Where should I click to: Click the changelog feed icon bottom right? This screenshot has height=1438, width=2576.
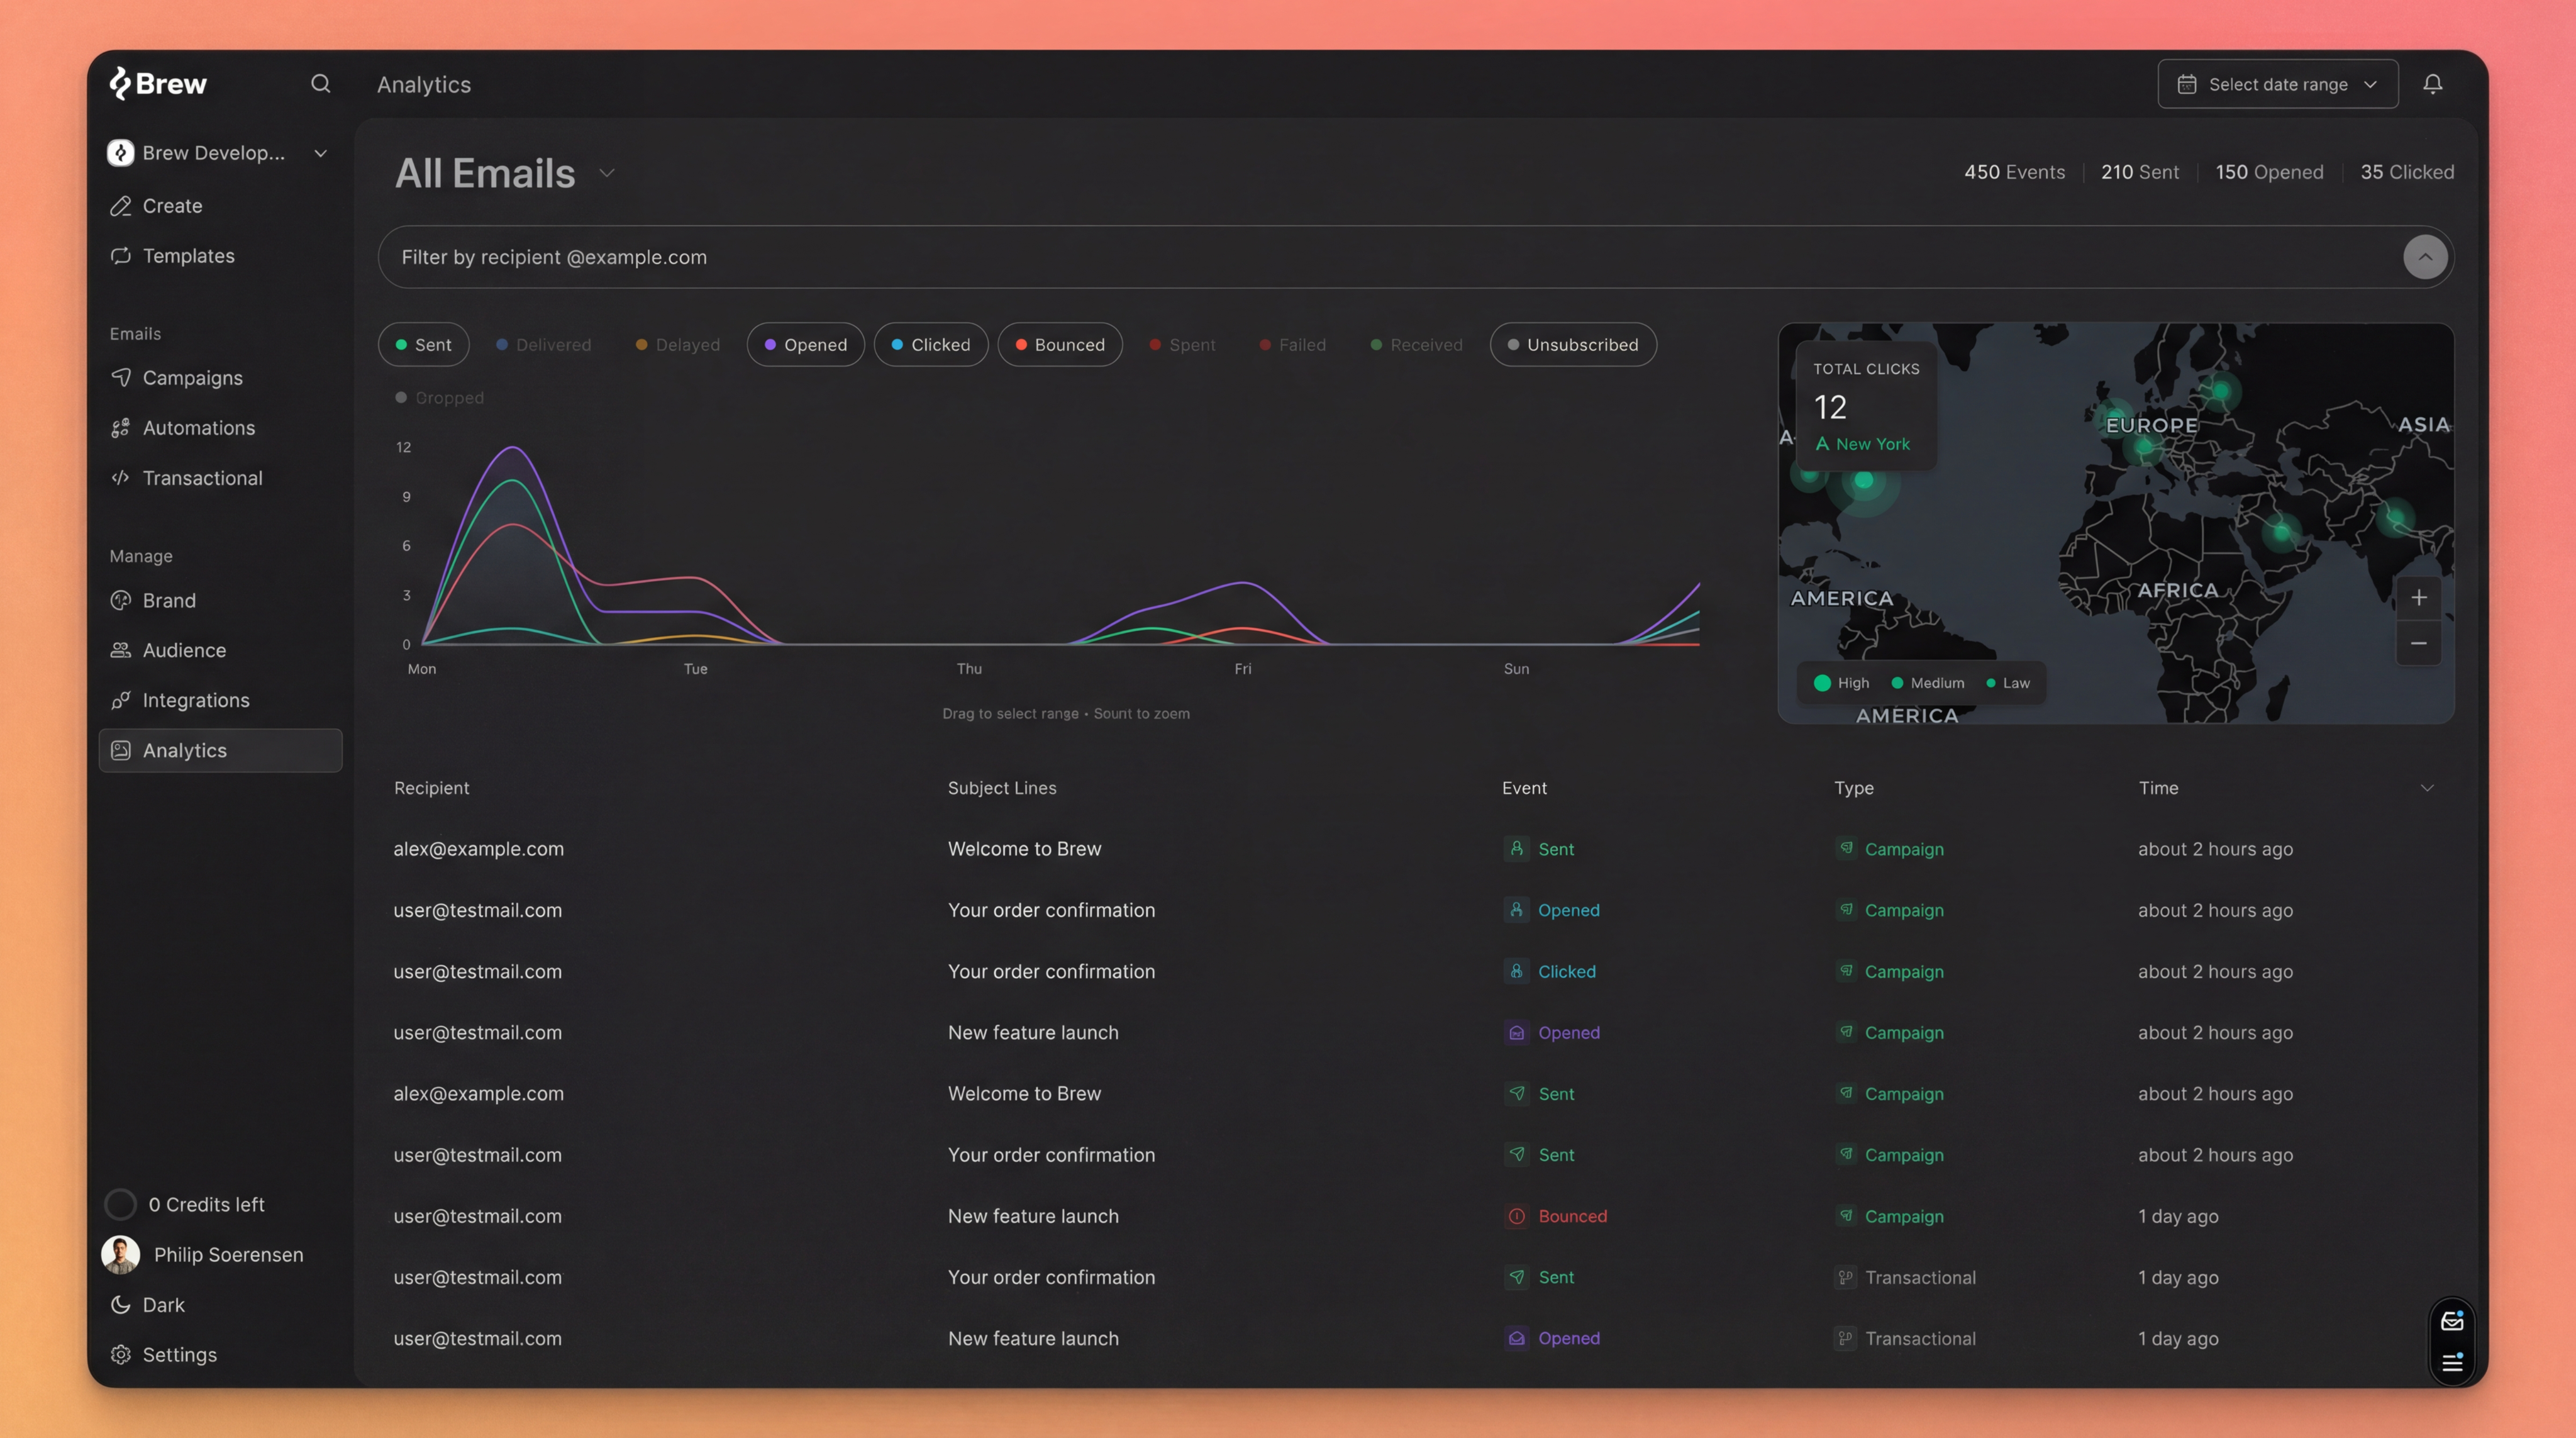2452,1364
